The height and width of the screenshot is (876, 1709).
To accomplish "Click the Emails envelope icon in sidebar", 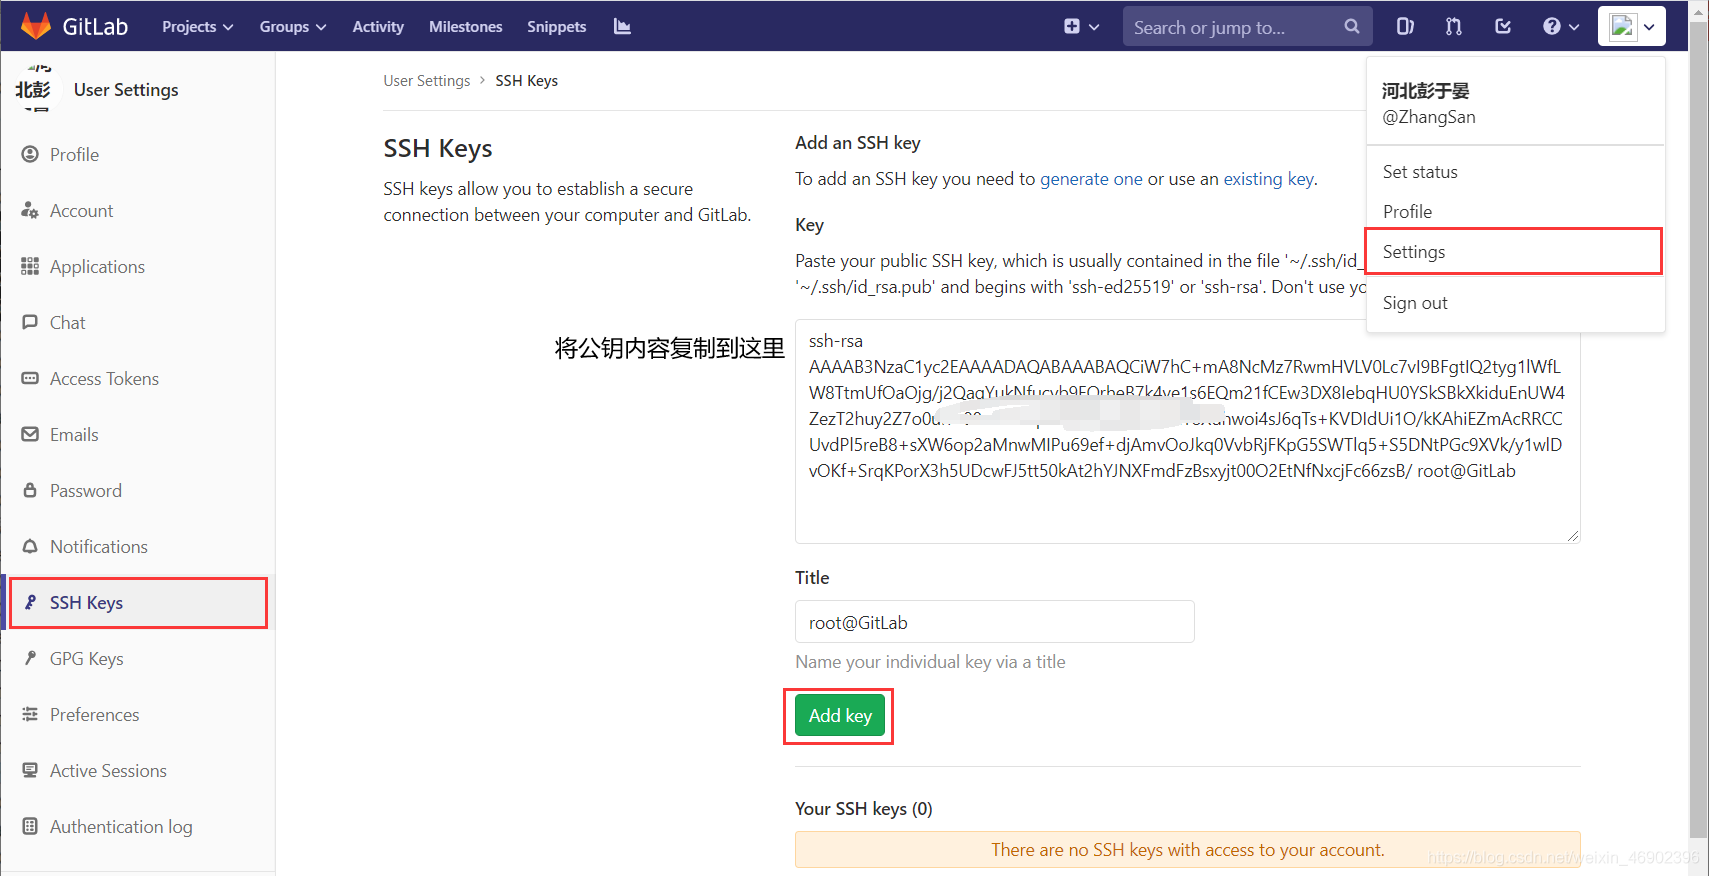I will [30, 434].
